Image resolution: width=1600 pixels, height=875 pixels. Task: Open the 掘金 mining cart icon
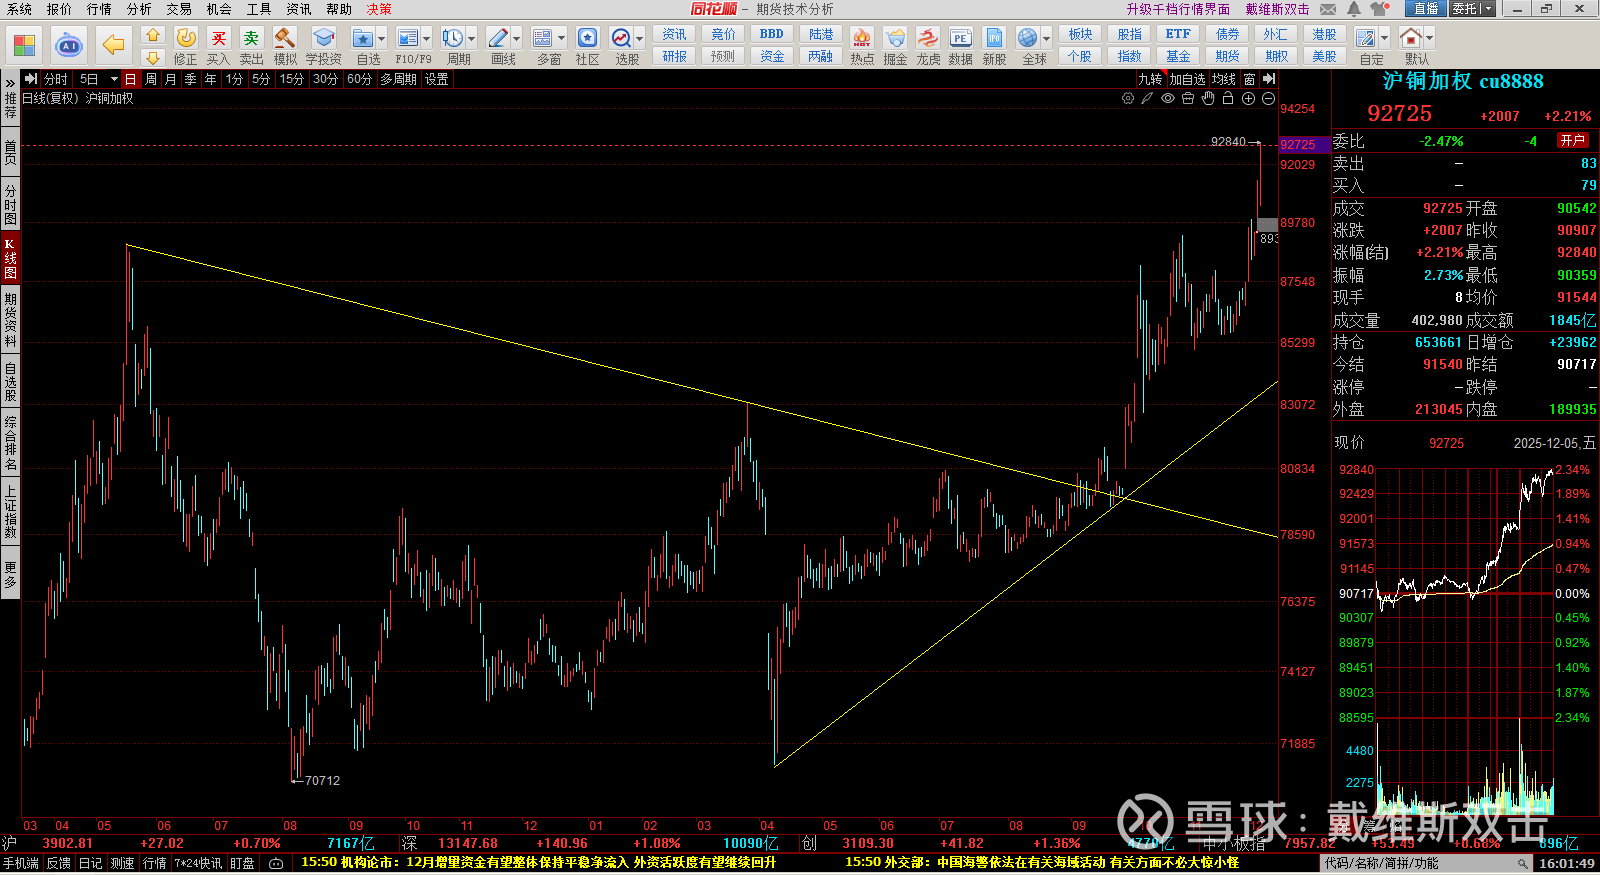click(x=895, y=46)
